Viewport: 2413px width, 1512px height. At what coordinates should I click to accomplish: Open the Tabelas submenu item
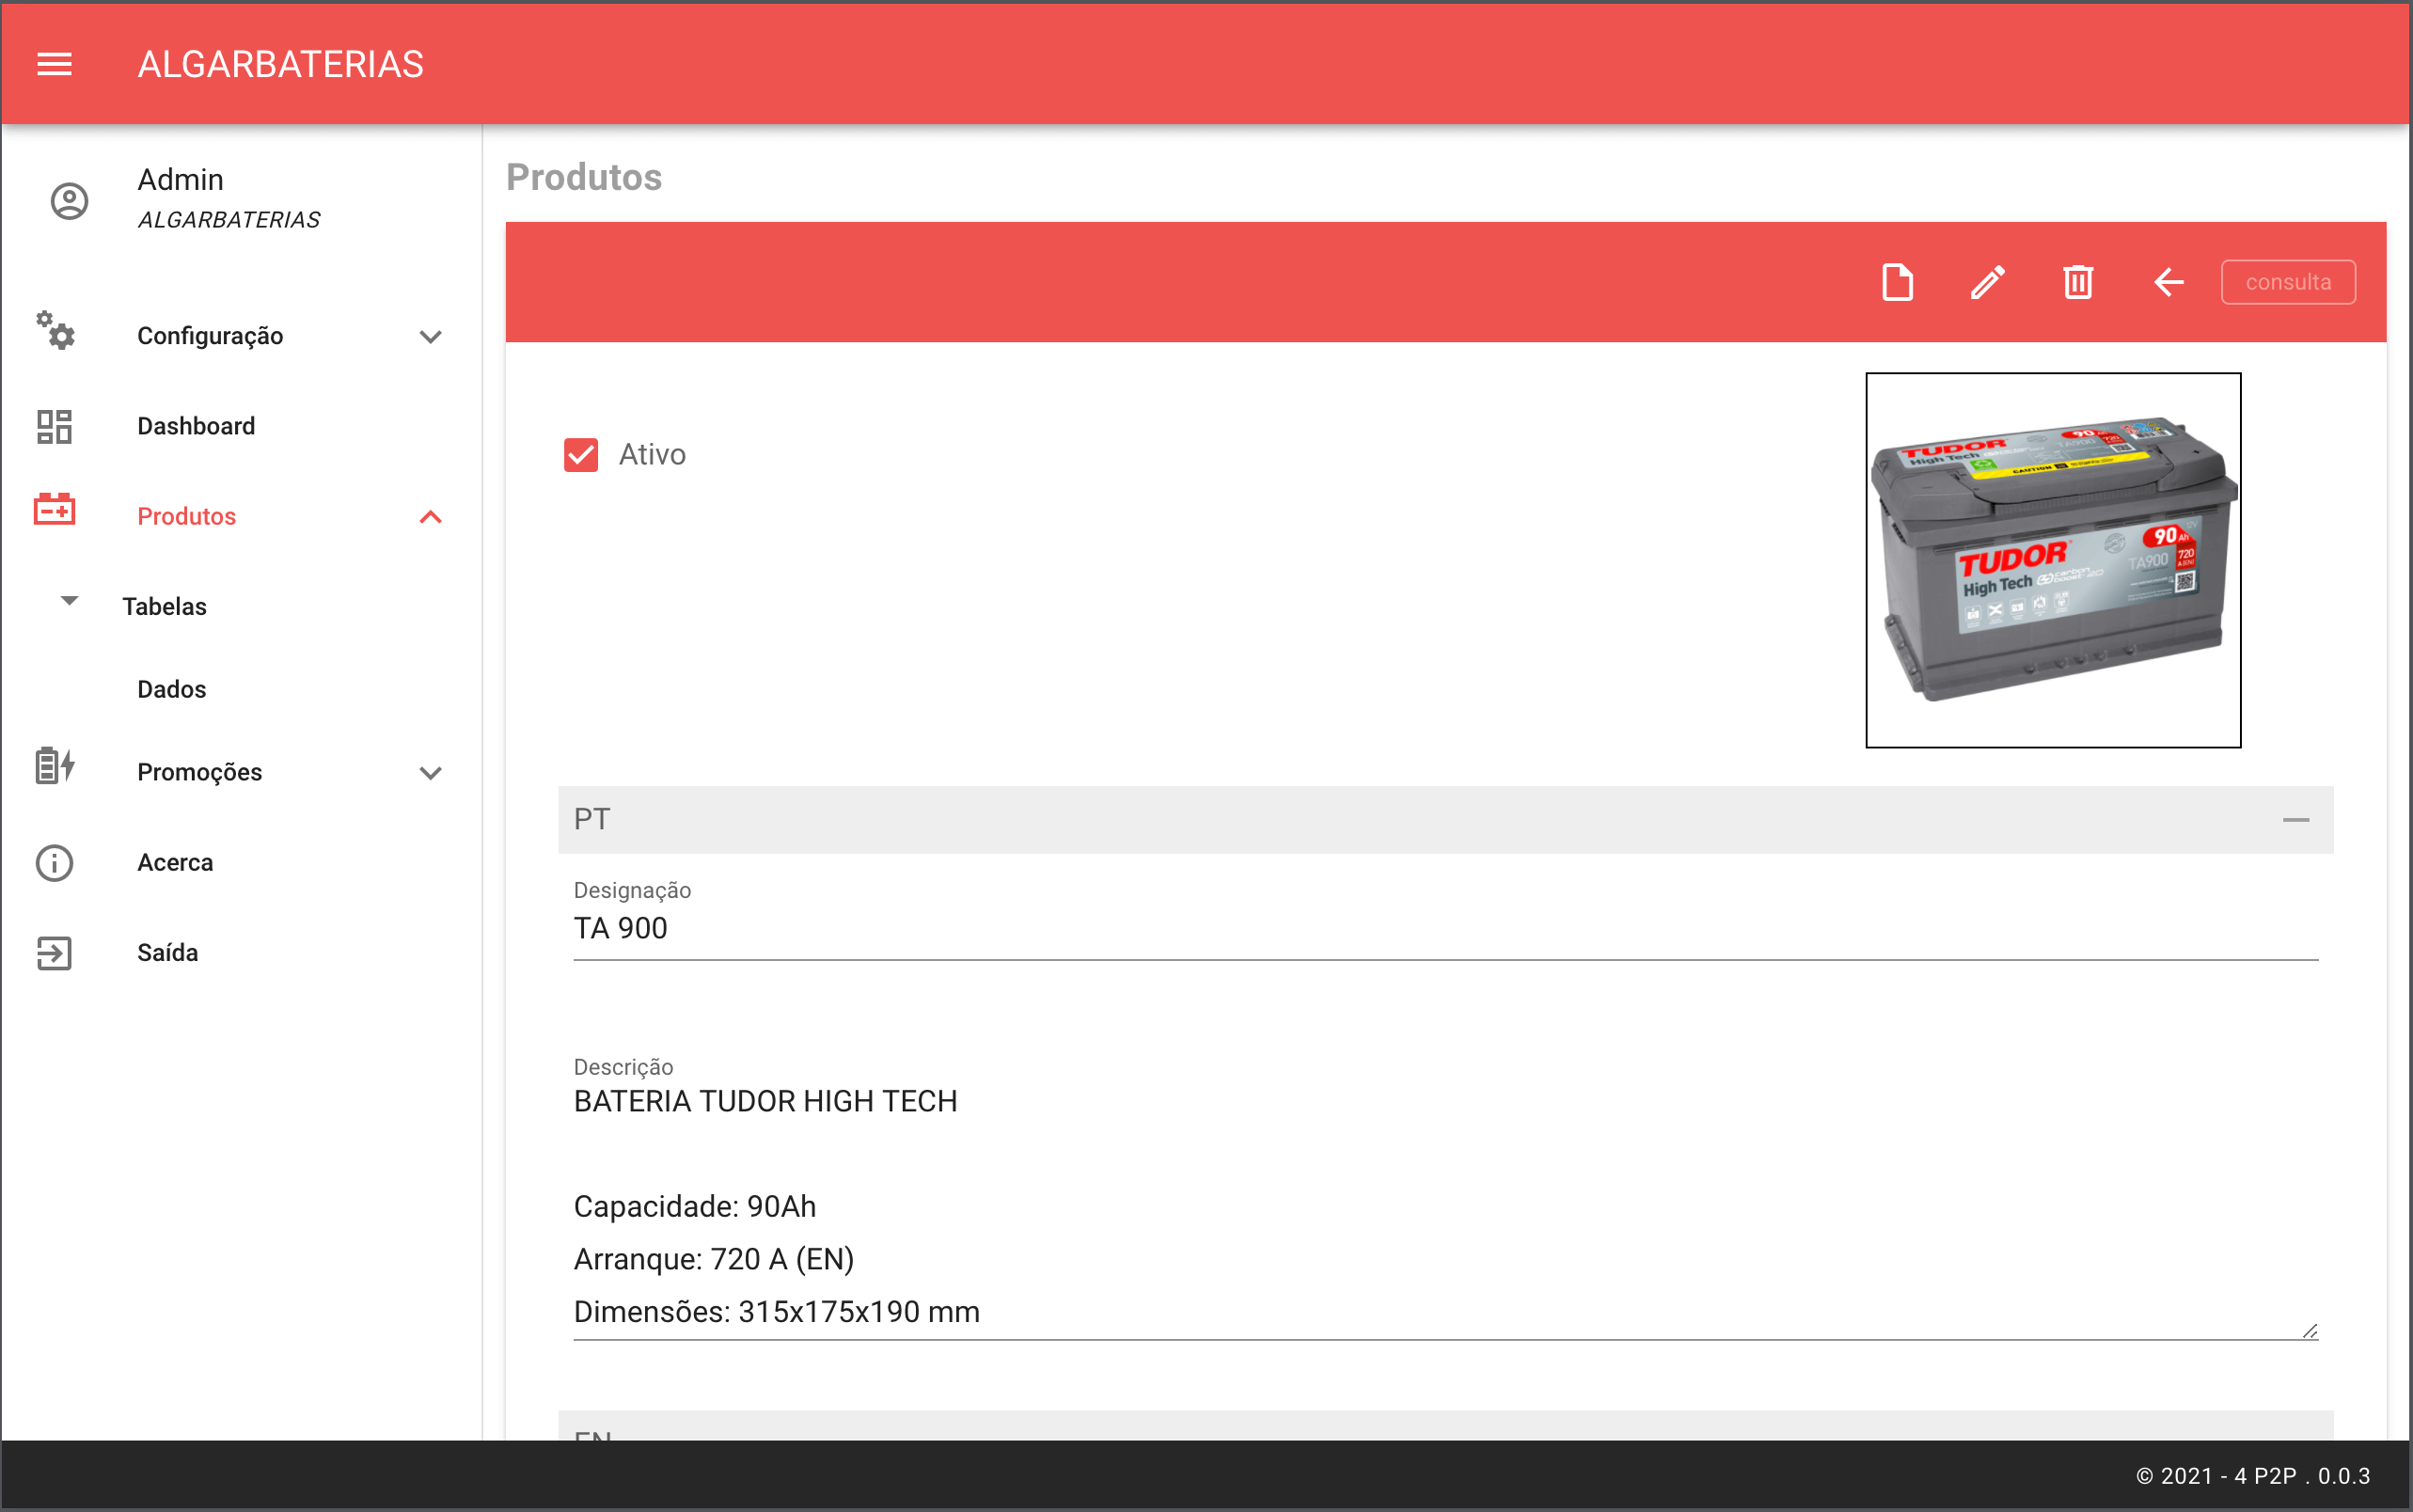[x=165, y=606]
